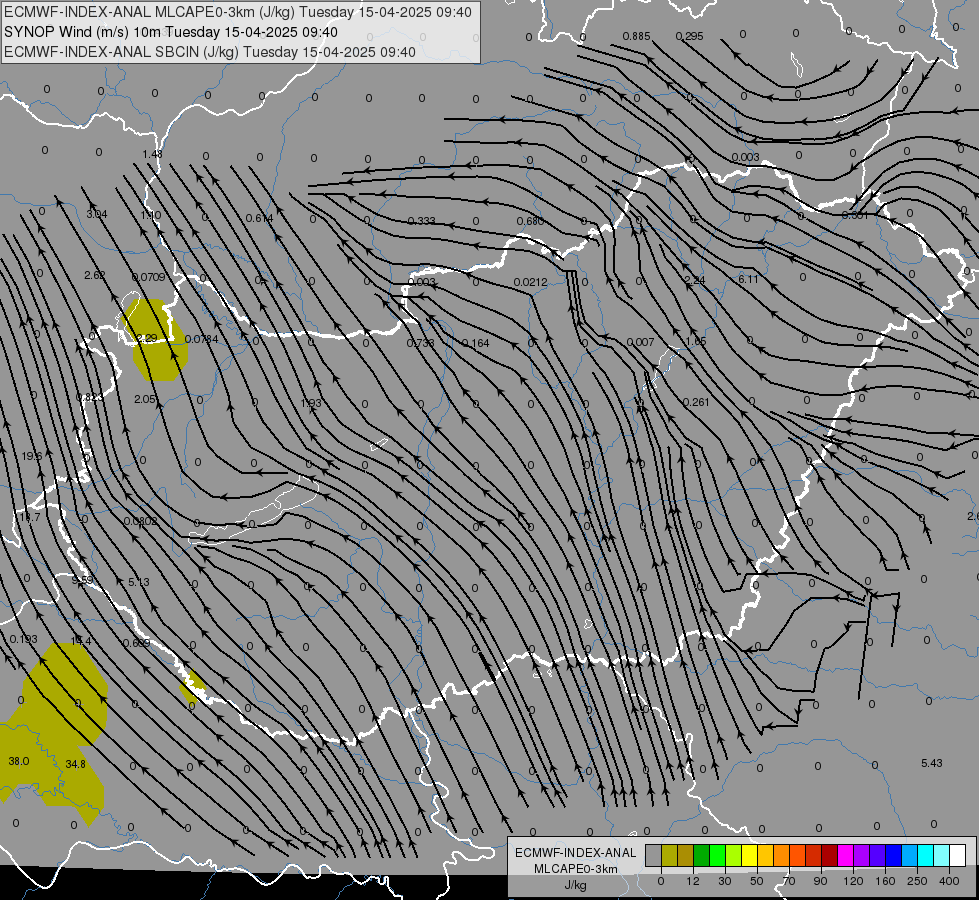The width and height of the screenshot is (979, 900).
Task: Click the map value 5.43
Action: coord(932,763)
